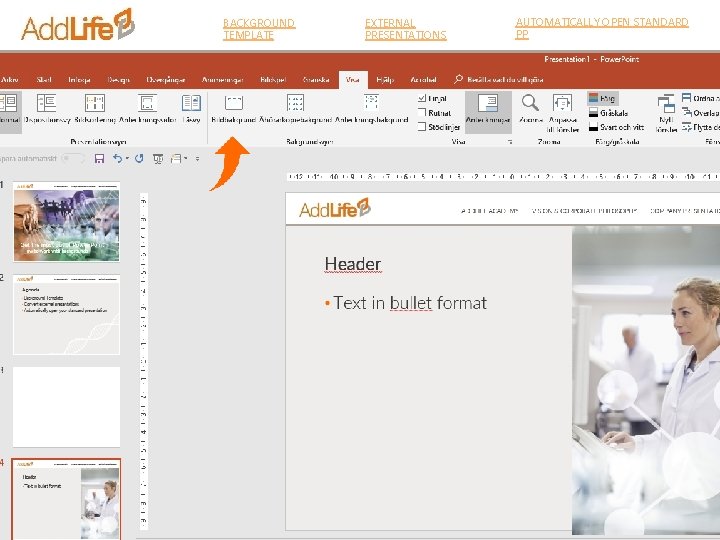Enable the Stödlinjer guides checkbox

pyautogui.click(x=422, y=127)
